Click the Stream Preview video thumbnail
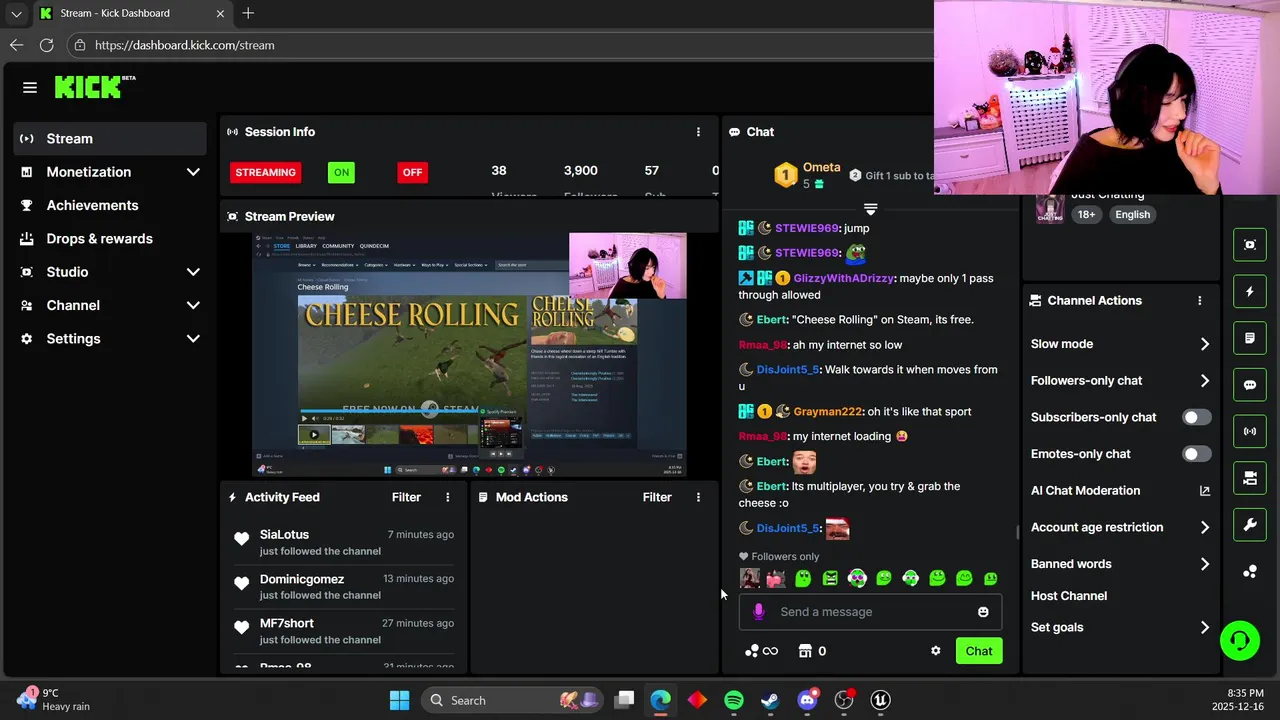 [469, 356]
